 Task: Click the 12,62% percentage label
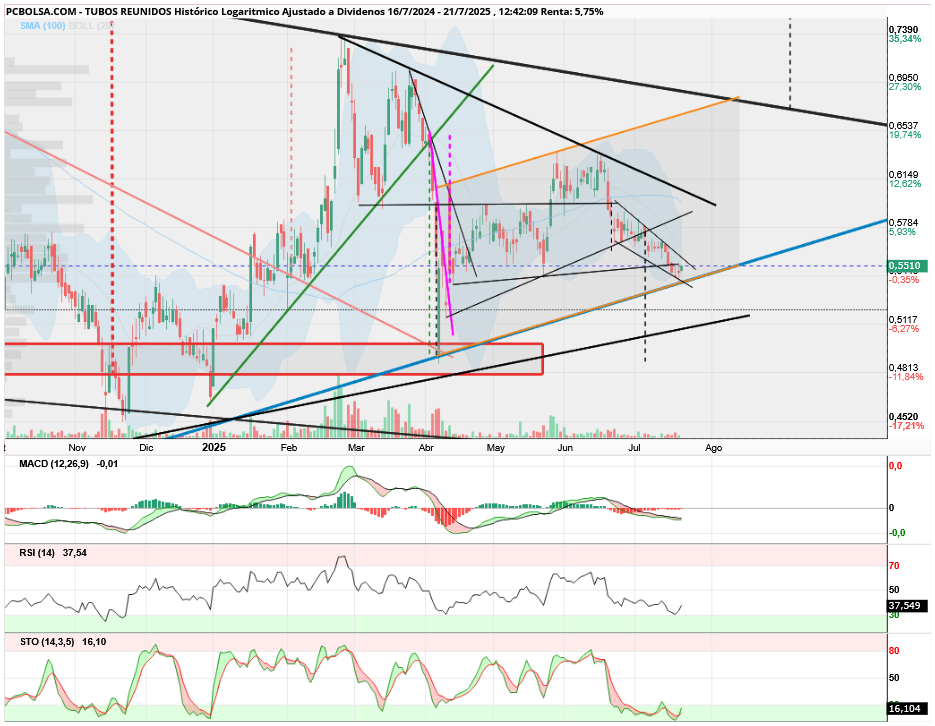(x=905, y=184)
